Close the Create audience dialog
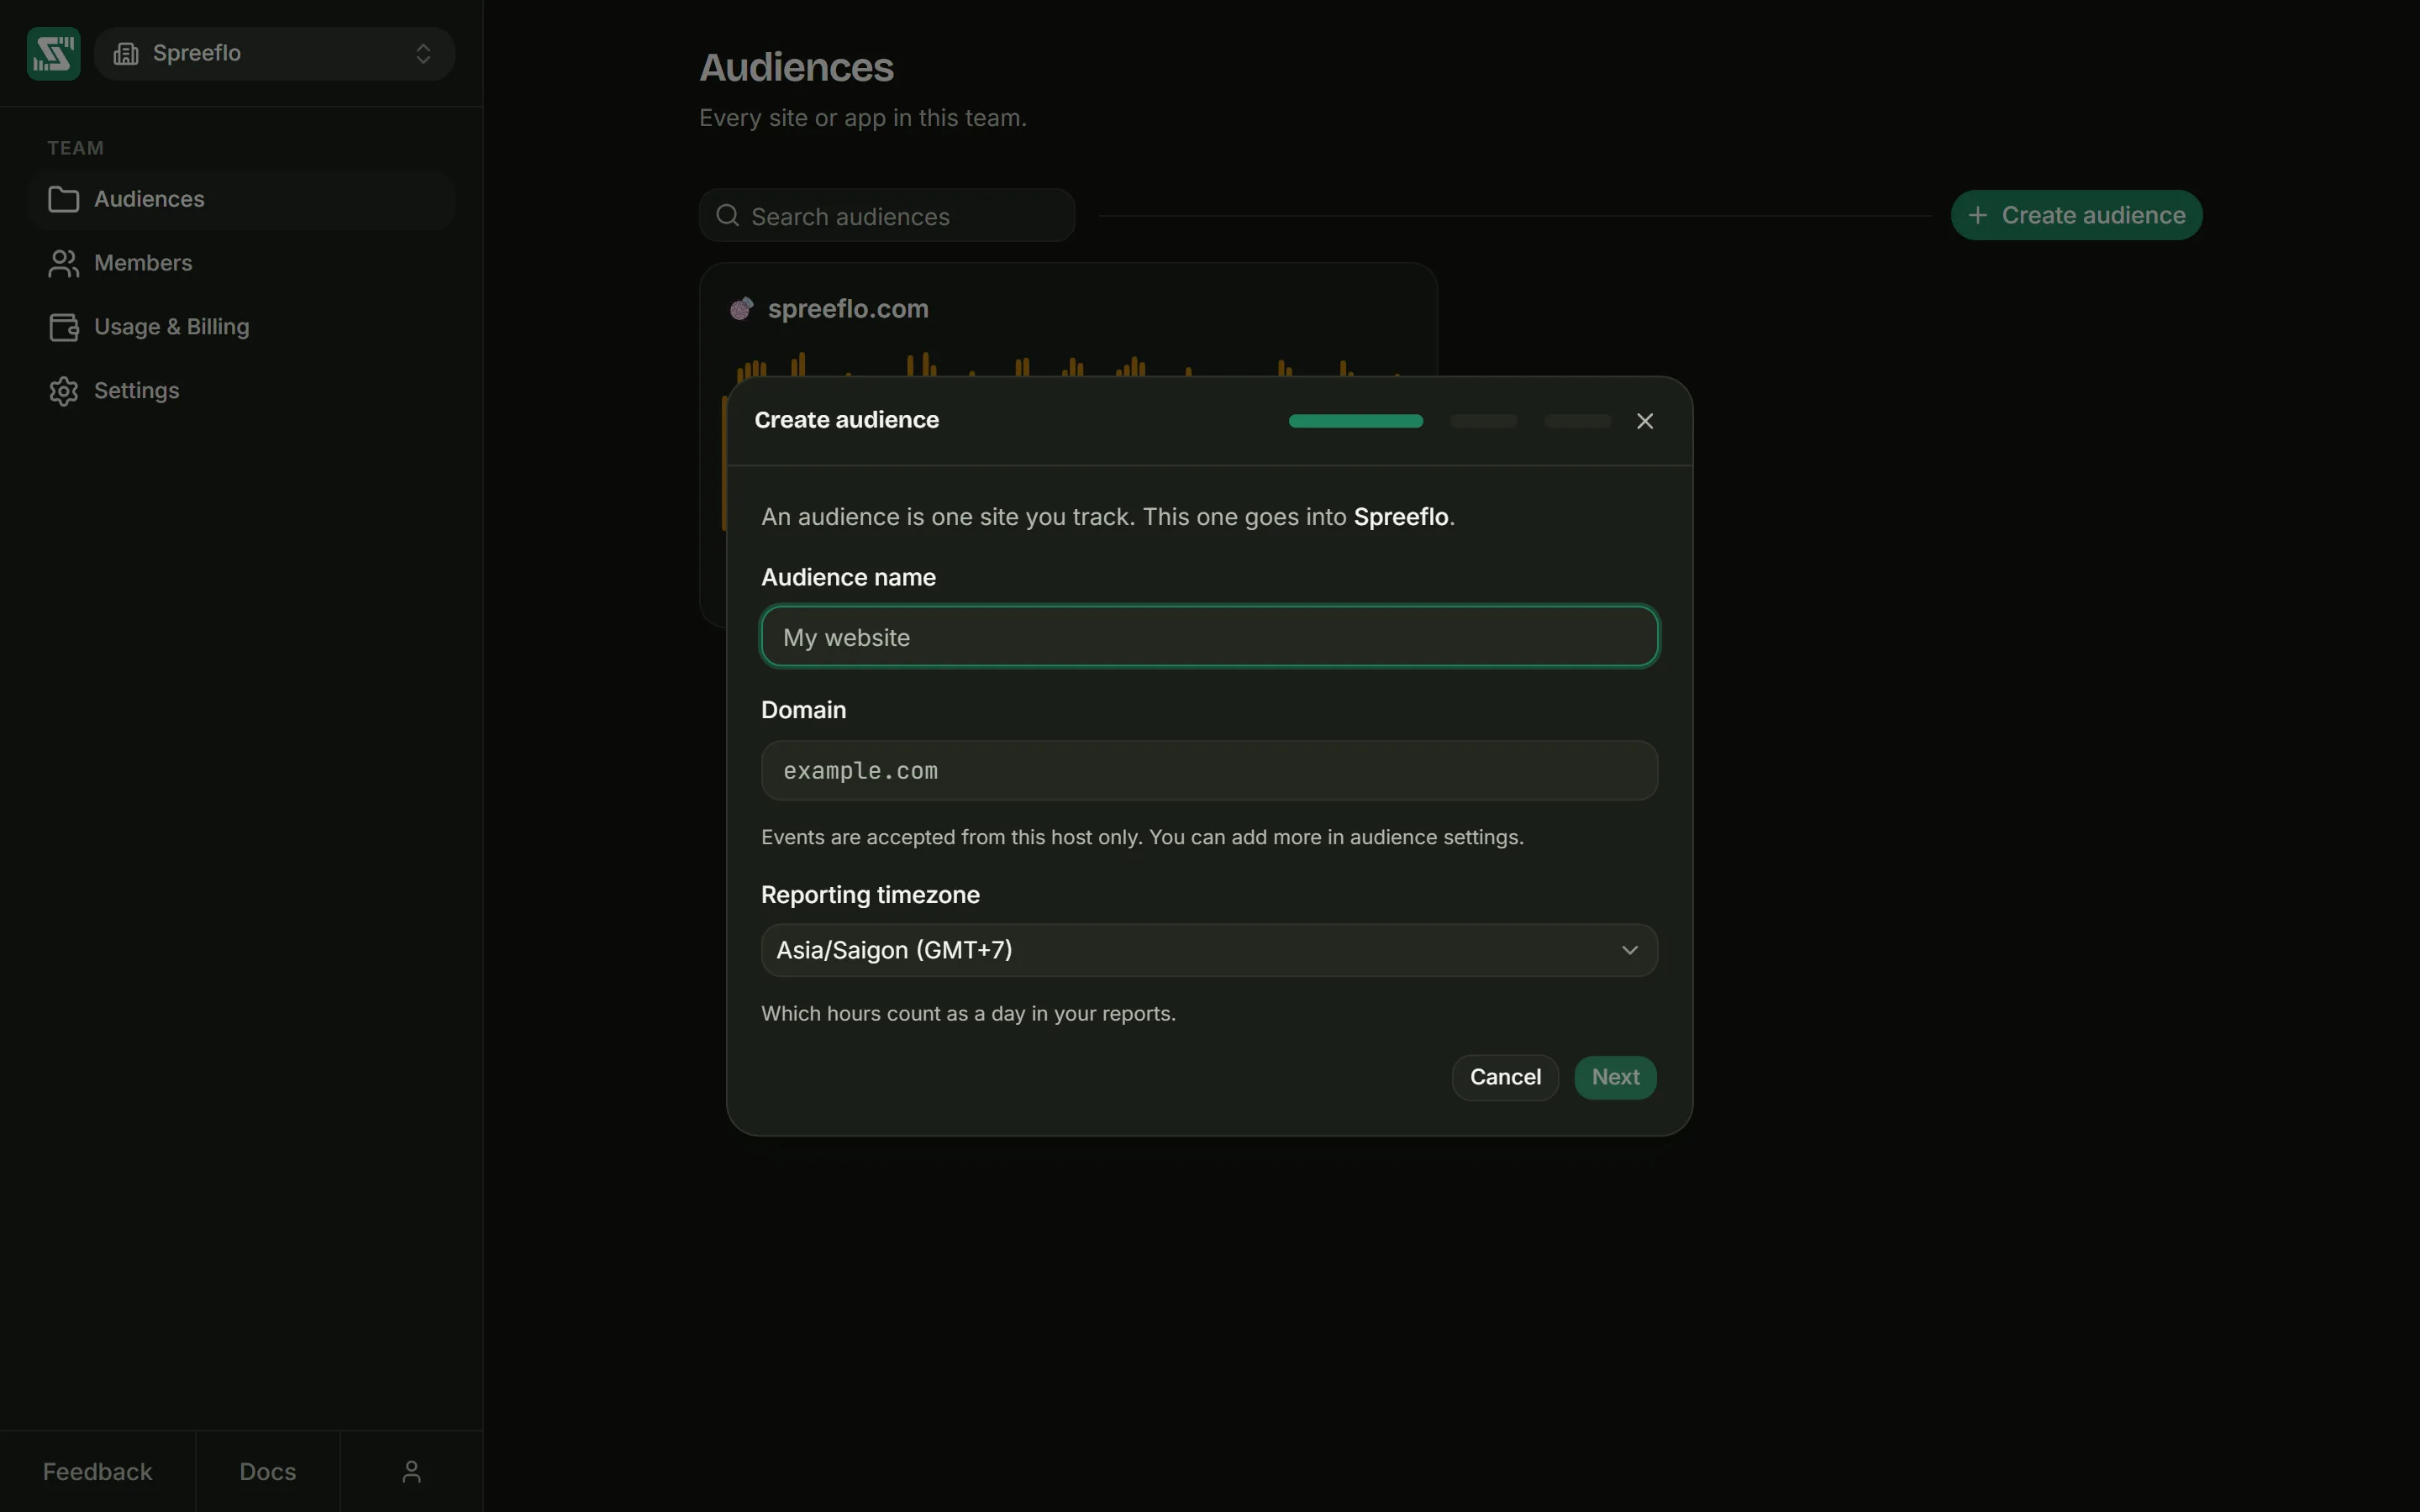 [x=1645, y=421]
